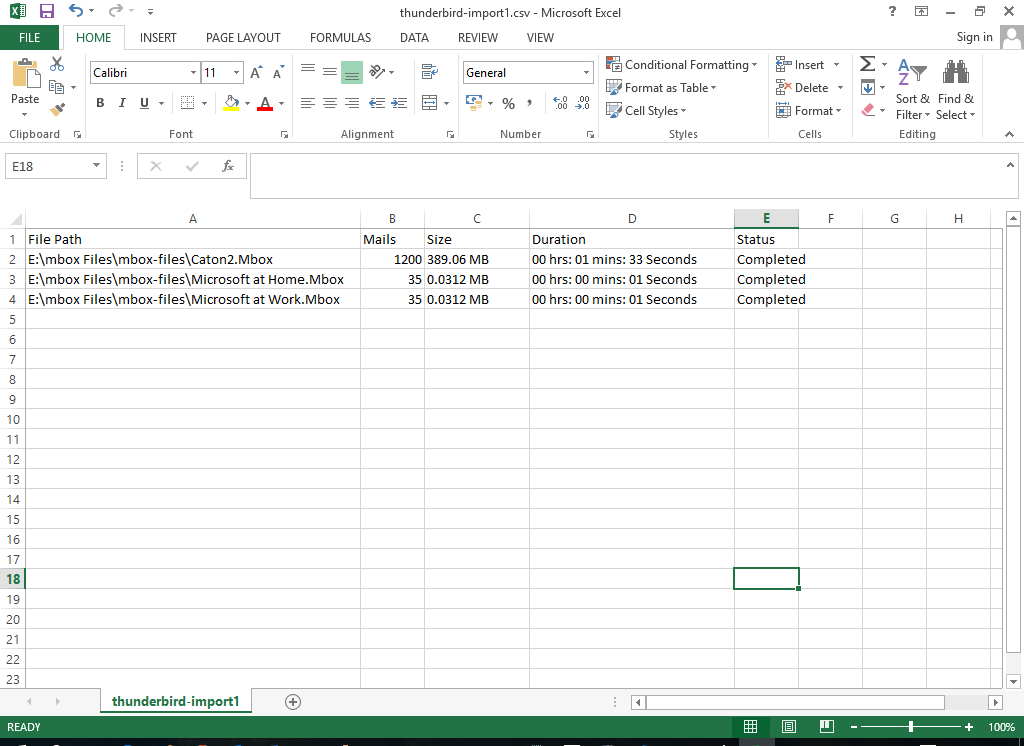The height and width of the screenshot is (746, 1024).
Task: Toggle Underline formatting
Action: click(x=144, y=103)
